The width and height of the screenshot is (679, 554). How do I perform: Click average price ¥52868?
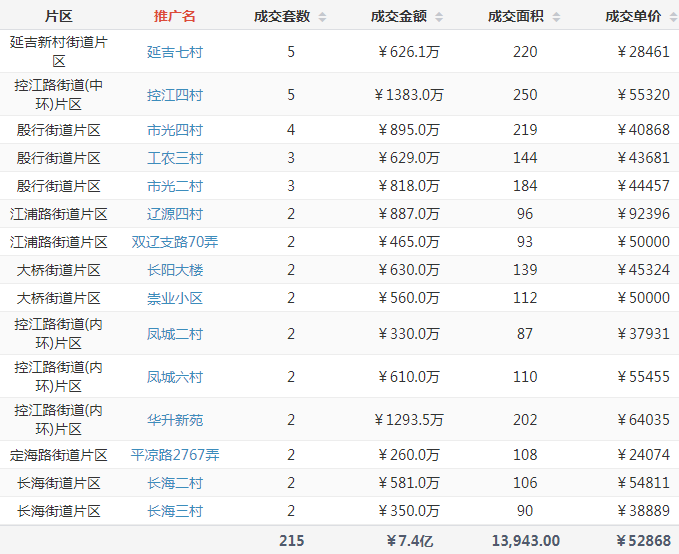pos(643,541)
